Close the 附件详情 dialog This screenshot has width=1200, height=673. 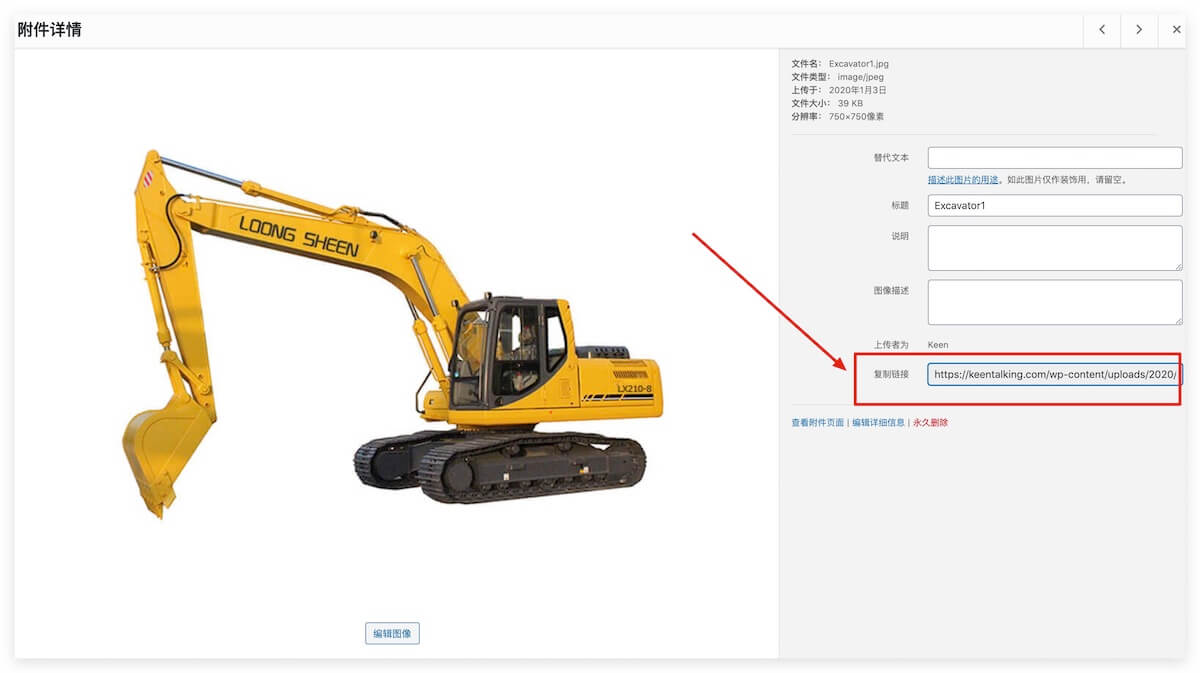coord(1176,30)
